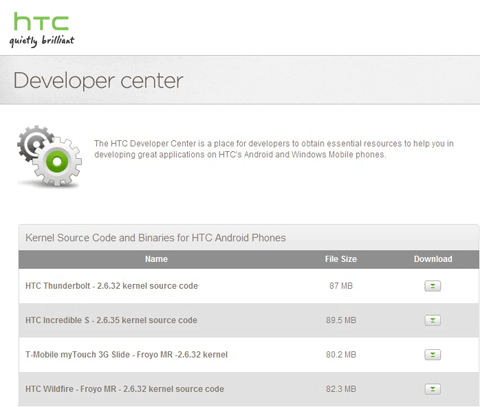The image size is (480, 407).
Task: Click the Kernel Source Code and Binaries title
Action: (156, 238)
